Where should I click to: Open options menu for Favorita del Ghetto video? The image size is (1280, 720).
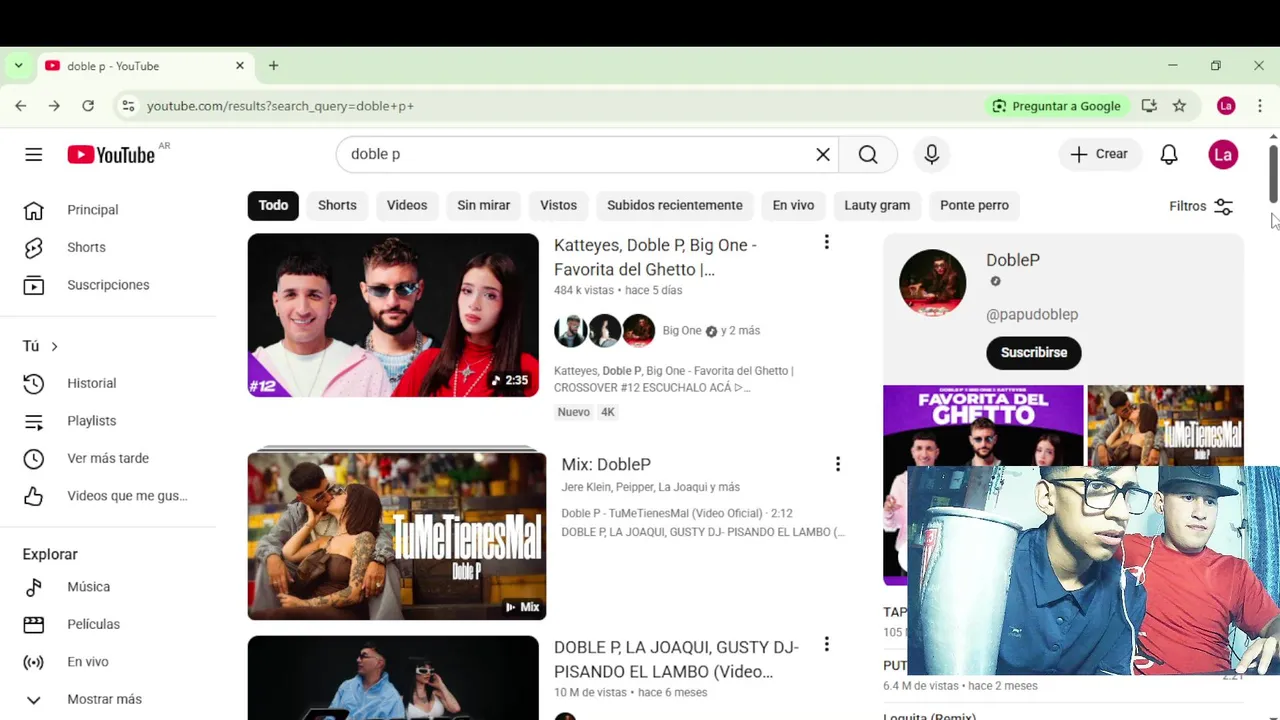click(826, 242)
